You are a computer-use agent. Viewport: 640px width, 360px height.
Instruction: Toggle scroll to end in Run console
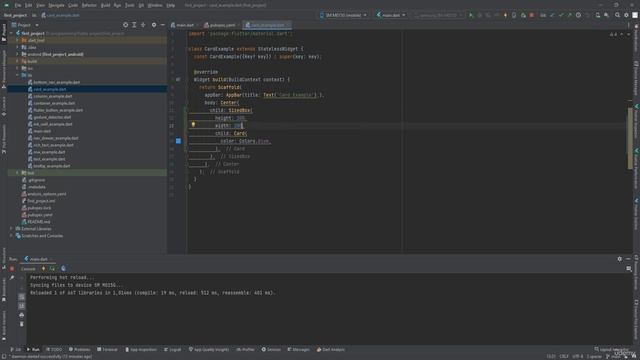pos(22,306)
